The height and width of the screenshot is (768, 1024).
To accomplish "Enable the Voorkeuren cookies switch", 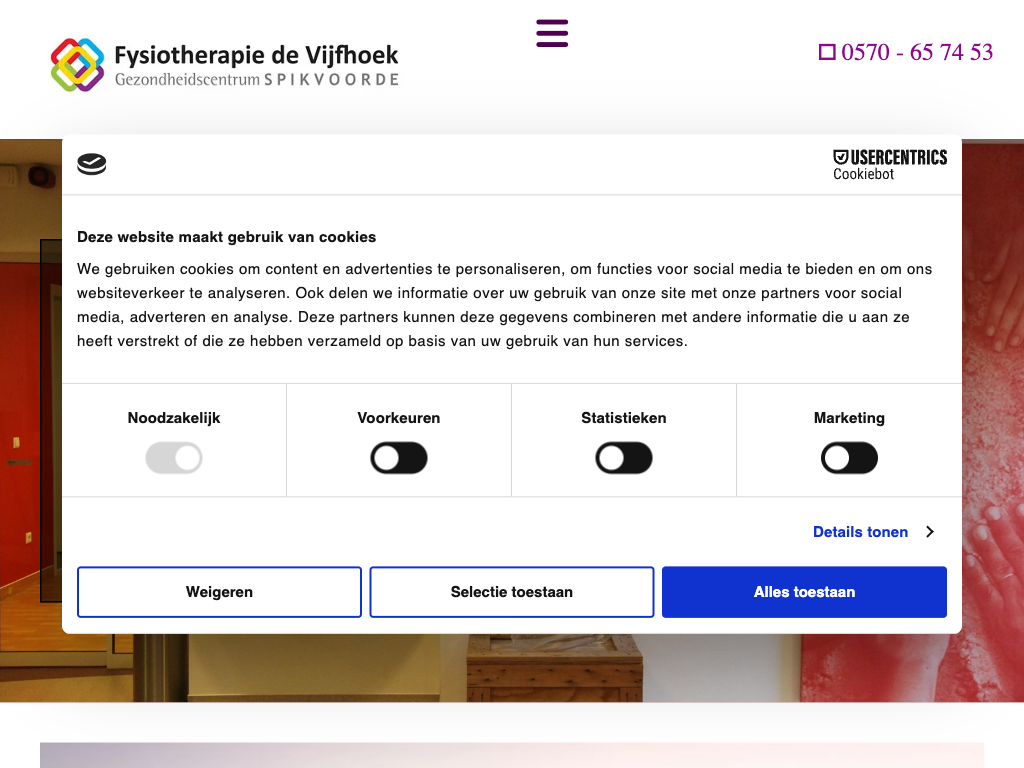I will (x=399, y=459).
